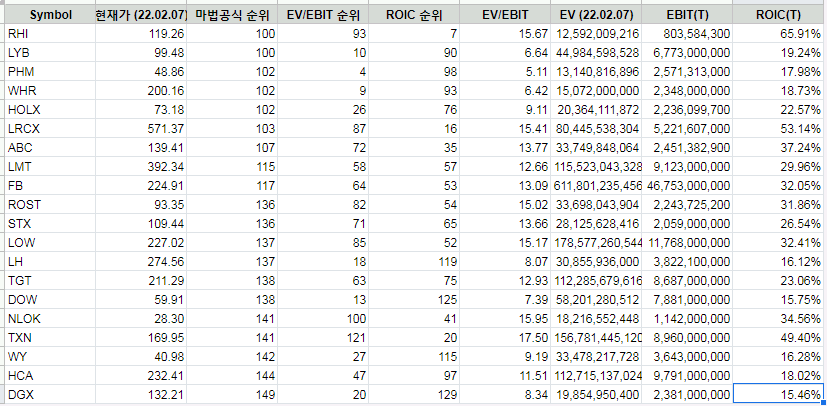Select the TGT symbol cell

click(x=50, y=281)
